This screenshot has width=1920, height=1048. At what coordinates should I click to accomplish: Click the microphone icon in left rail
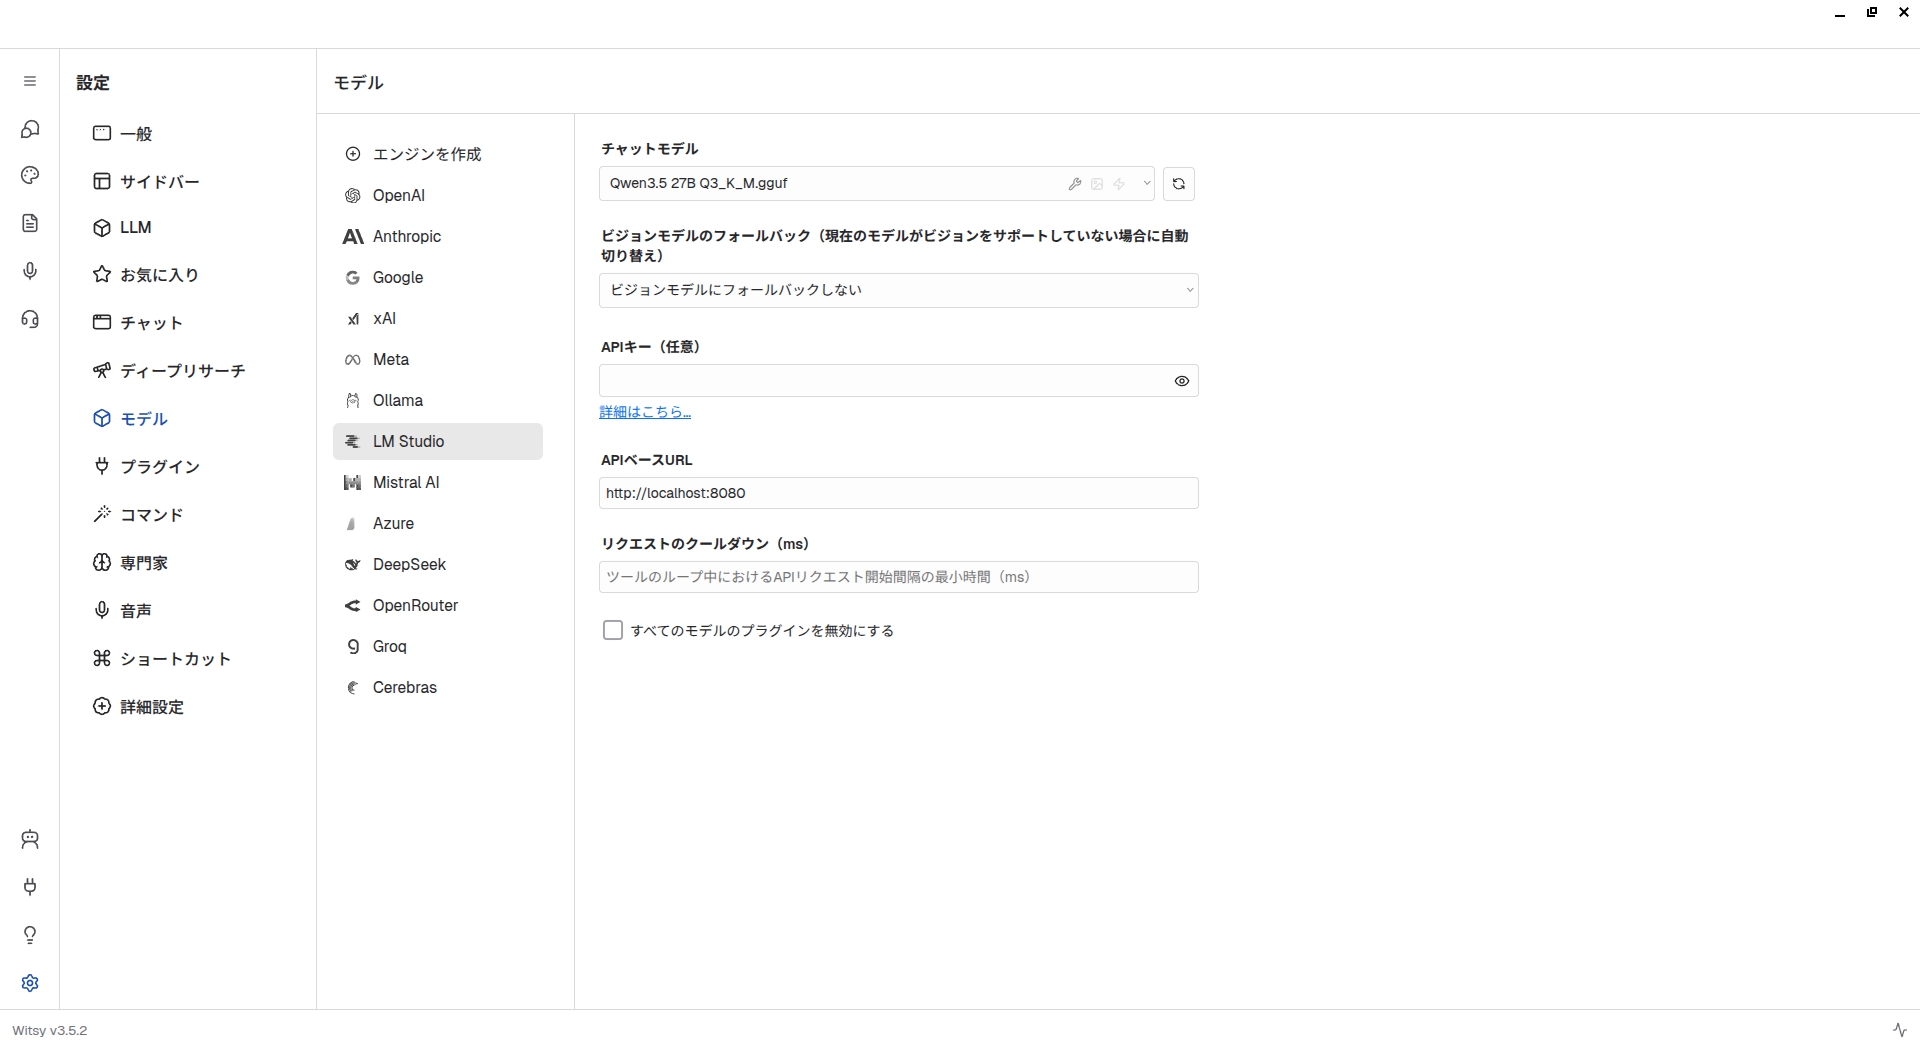tap(30, 271)
